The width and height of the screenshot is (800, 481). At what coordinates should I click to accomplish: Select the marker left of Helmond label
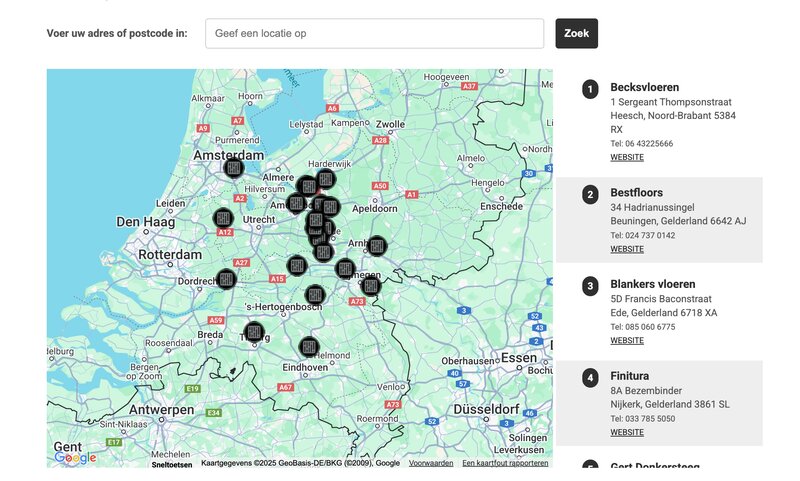tap(308, 347)
